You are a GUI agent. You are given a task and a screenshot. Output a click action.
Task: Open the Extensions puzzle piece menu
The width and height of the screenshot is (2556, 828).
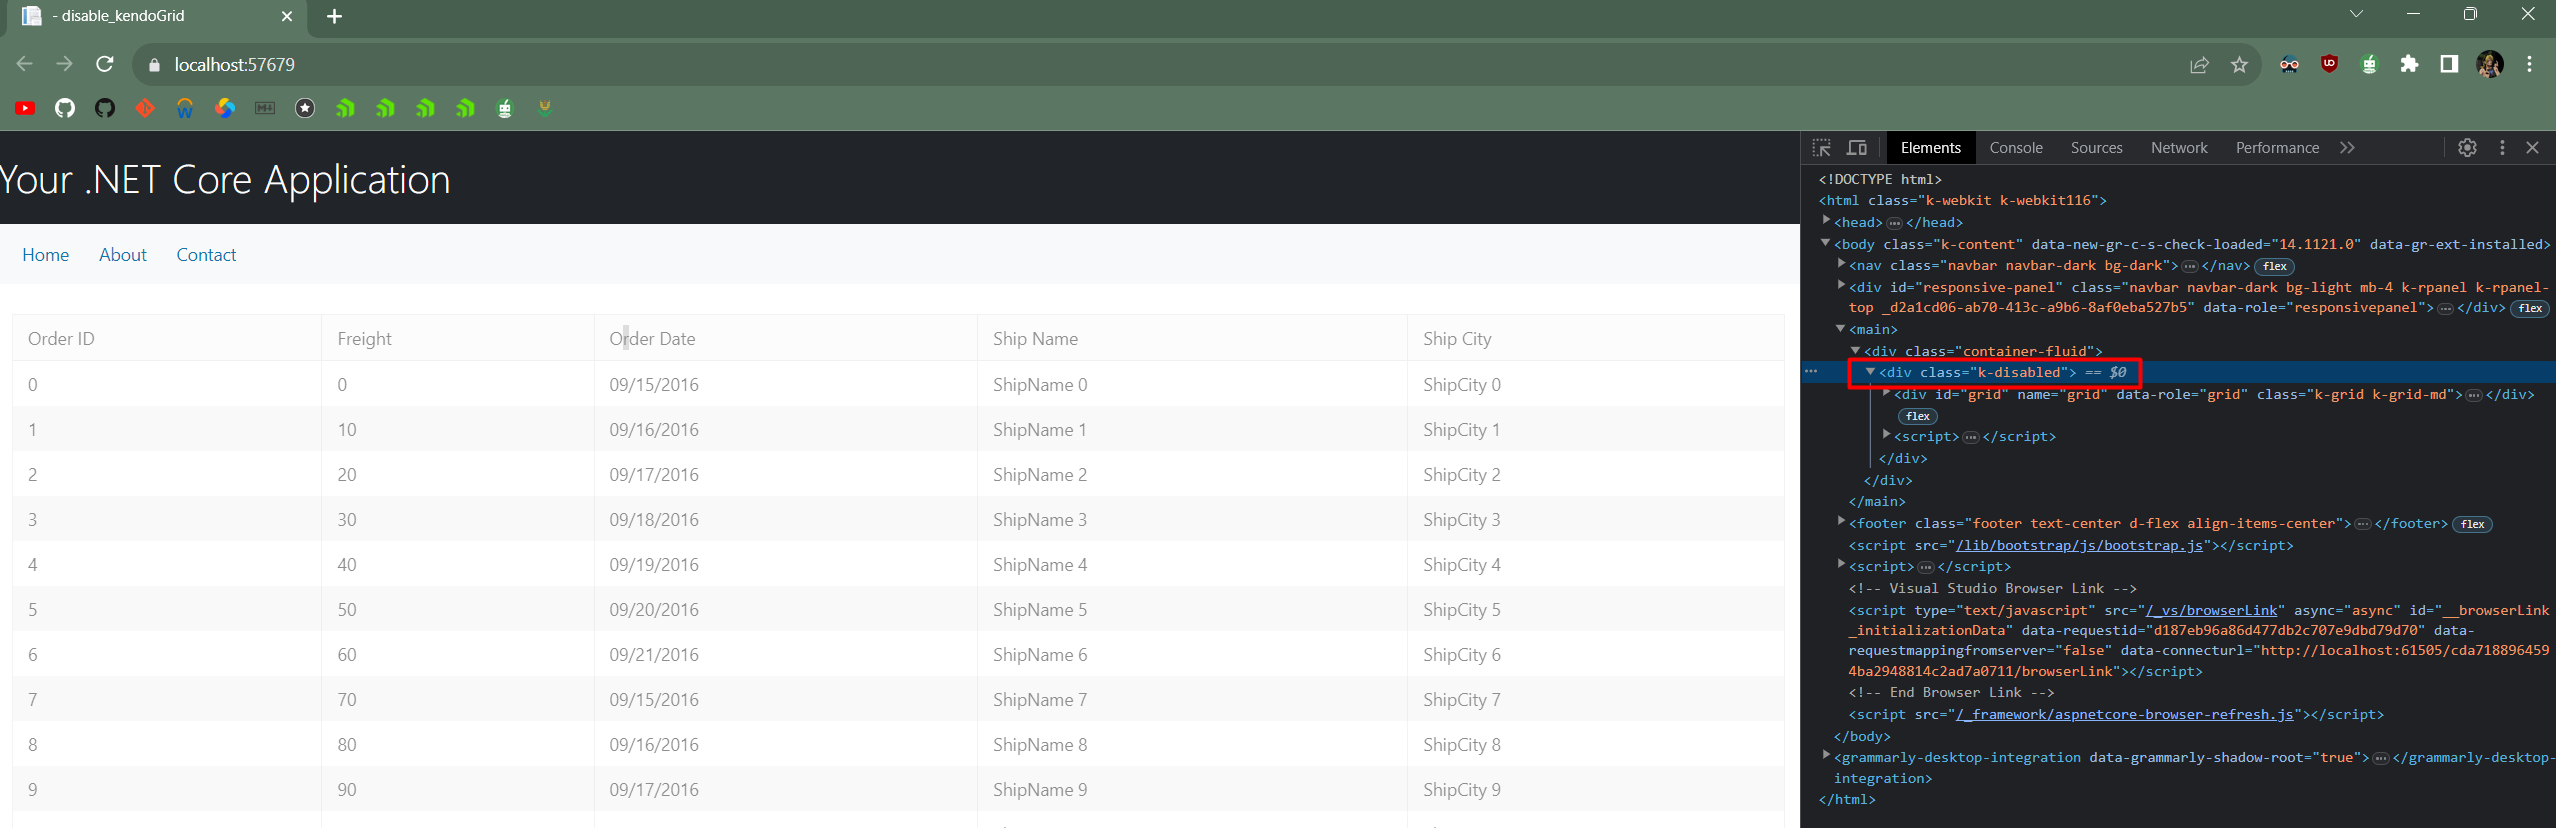(x=2409, y=64)
